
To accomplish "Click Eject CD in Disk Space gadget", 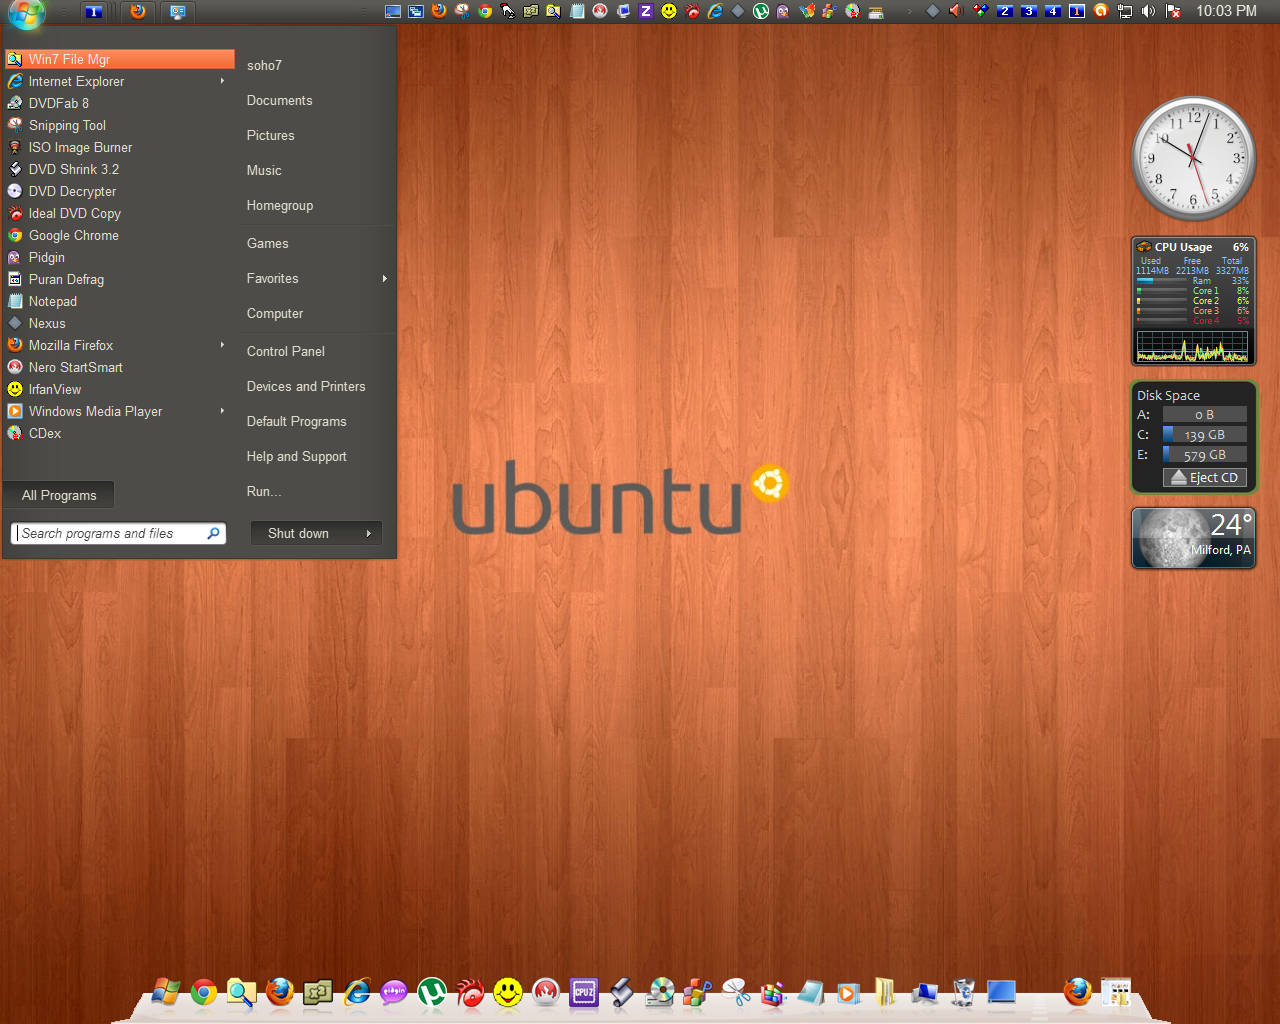I will [1205, 477].
